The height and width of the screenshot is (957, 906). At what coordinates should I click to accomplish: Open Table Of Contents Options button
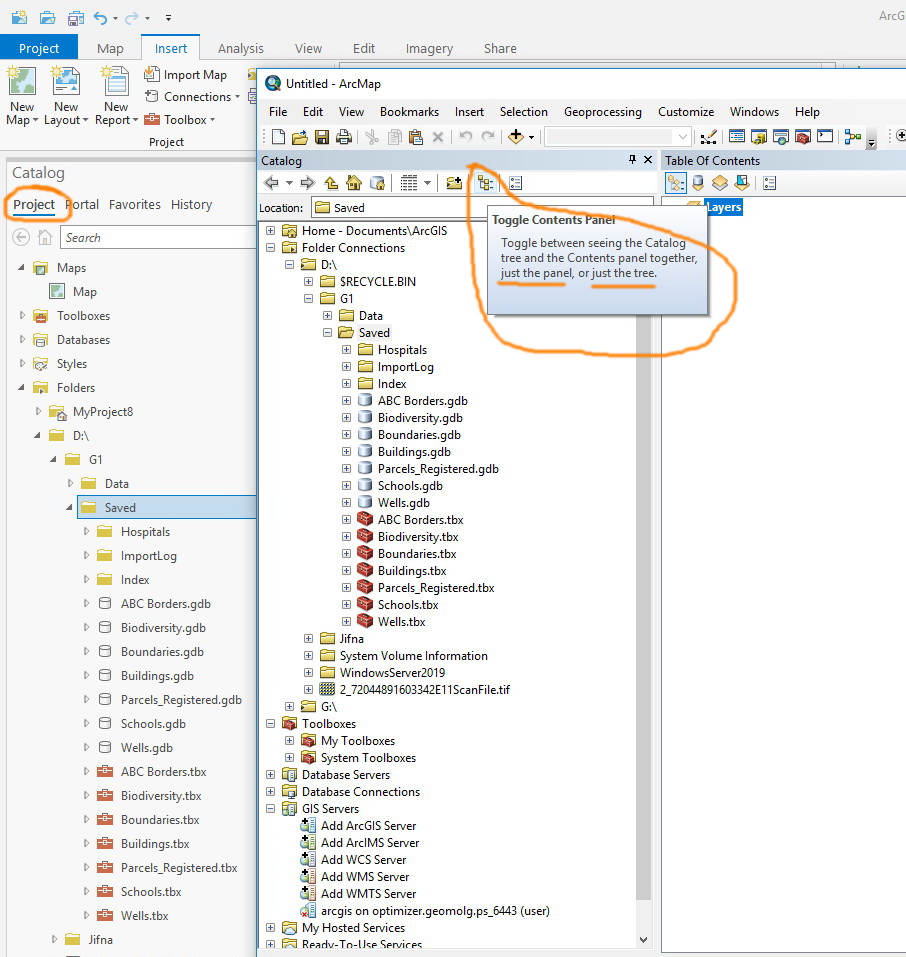pyautogui.click(x=769, y=182)
